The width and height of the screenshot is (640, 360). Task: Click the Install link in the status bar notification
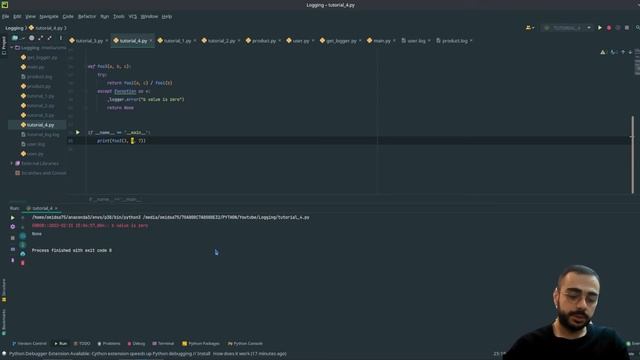pos(204,354)
